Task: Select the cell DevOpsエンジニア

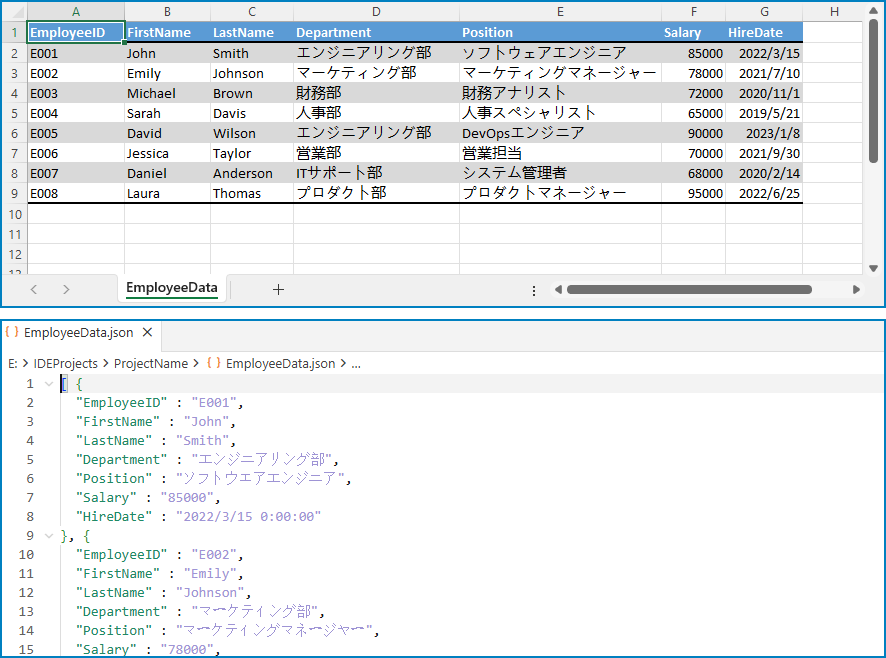Action: click(x=560, y=133)
